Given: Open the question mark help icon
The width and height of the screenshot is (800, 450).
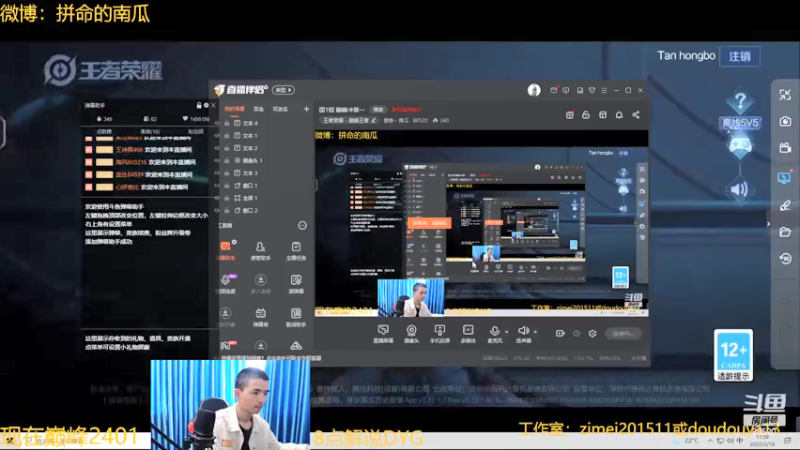Looking at the screenshot, I should click(x=740, y=102).
